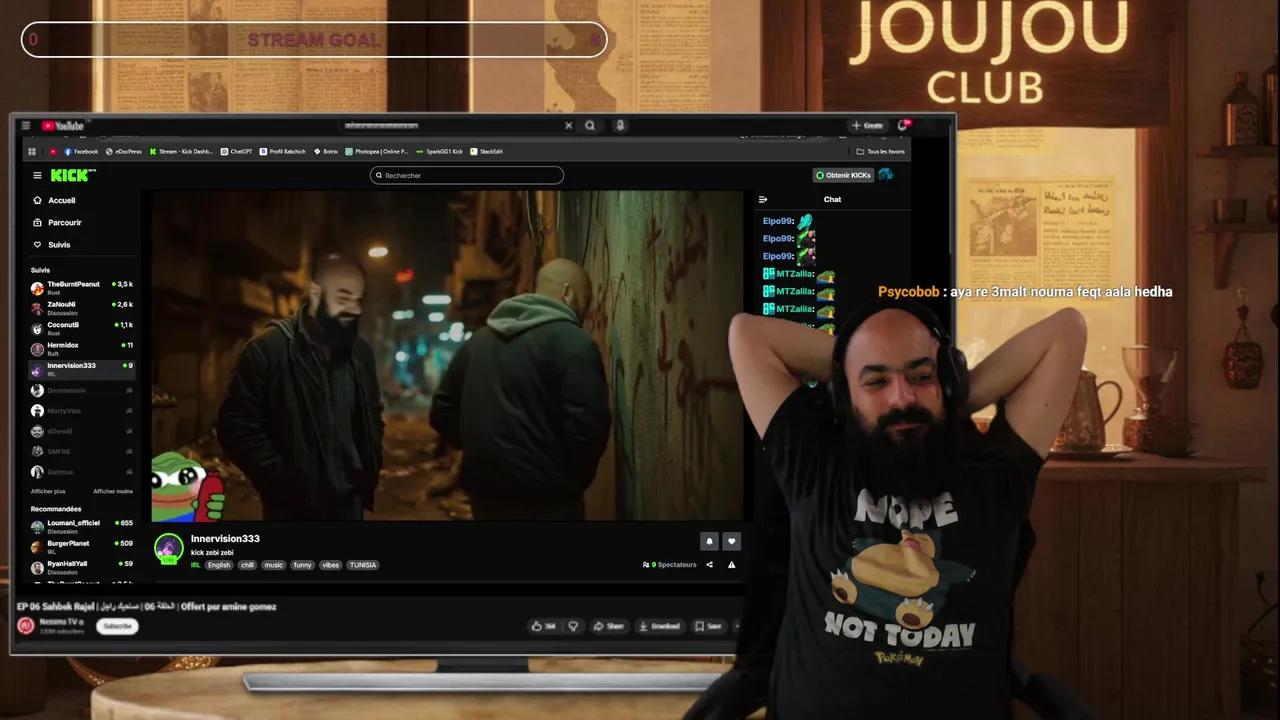Go to Accueil in Kick sidebar
Image resolution: width=1280 pixels, height=720 pixels.
[54, 200]
